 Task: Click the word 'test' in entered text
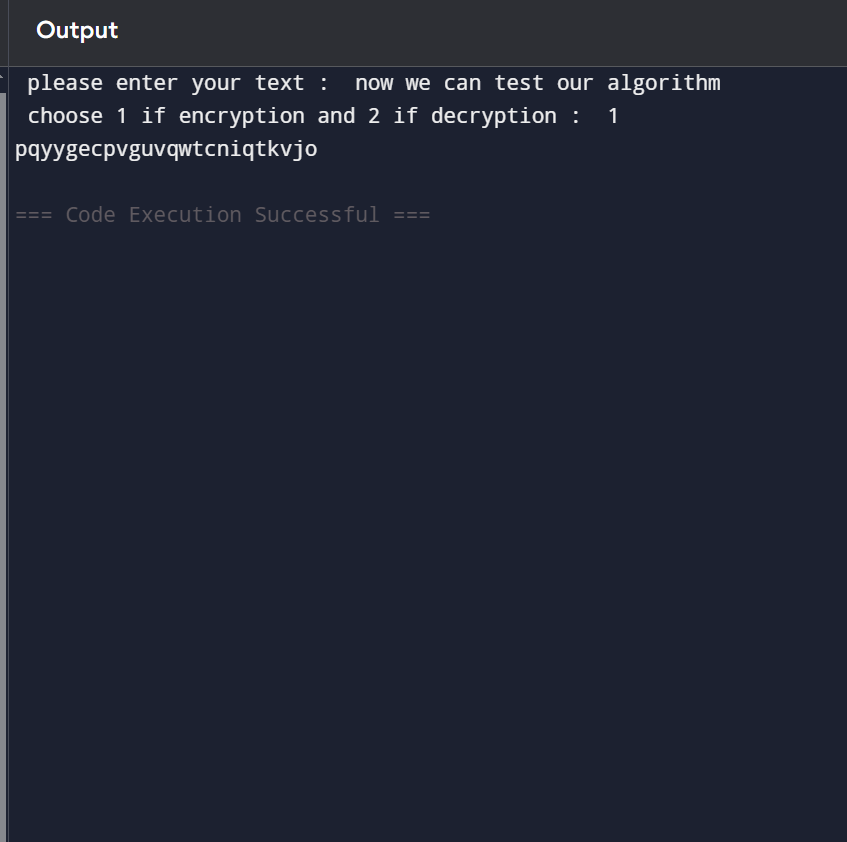(518, 83)
